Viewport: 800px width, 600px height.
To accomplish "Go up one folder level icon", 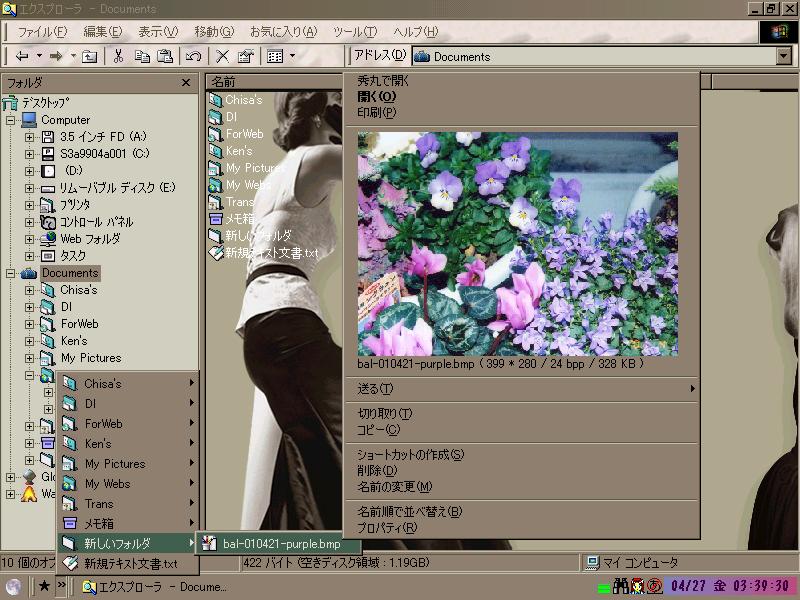I will (89, 56).
